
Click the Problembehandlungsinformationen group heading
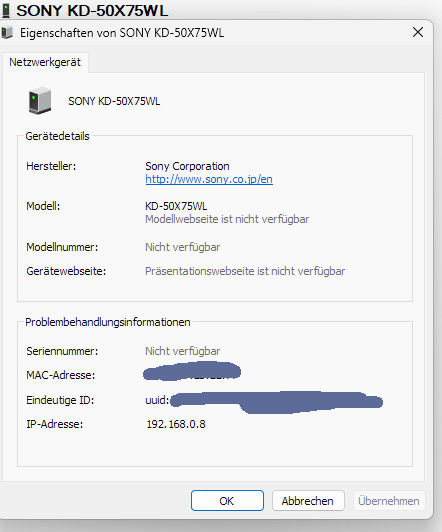click(x=108, y=322)
